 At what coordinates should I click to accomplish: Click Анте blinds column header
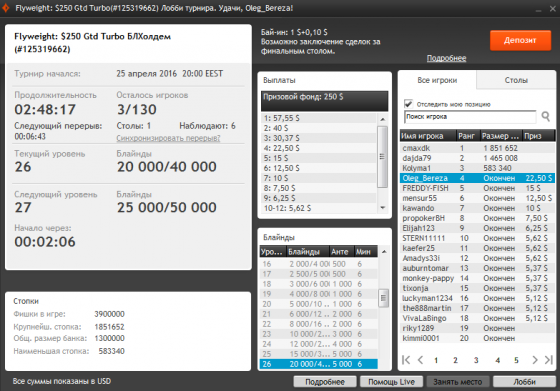coord(341,252)
